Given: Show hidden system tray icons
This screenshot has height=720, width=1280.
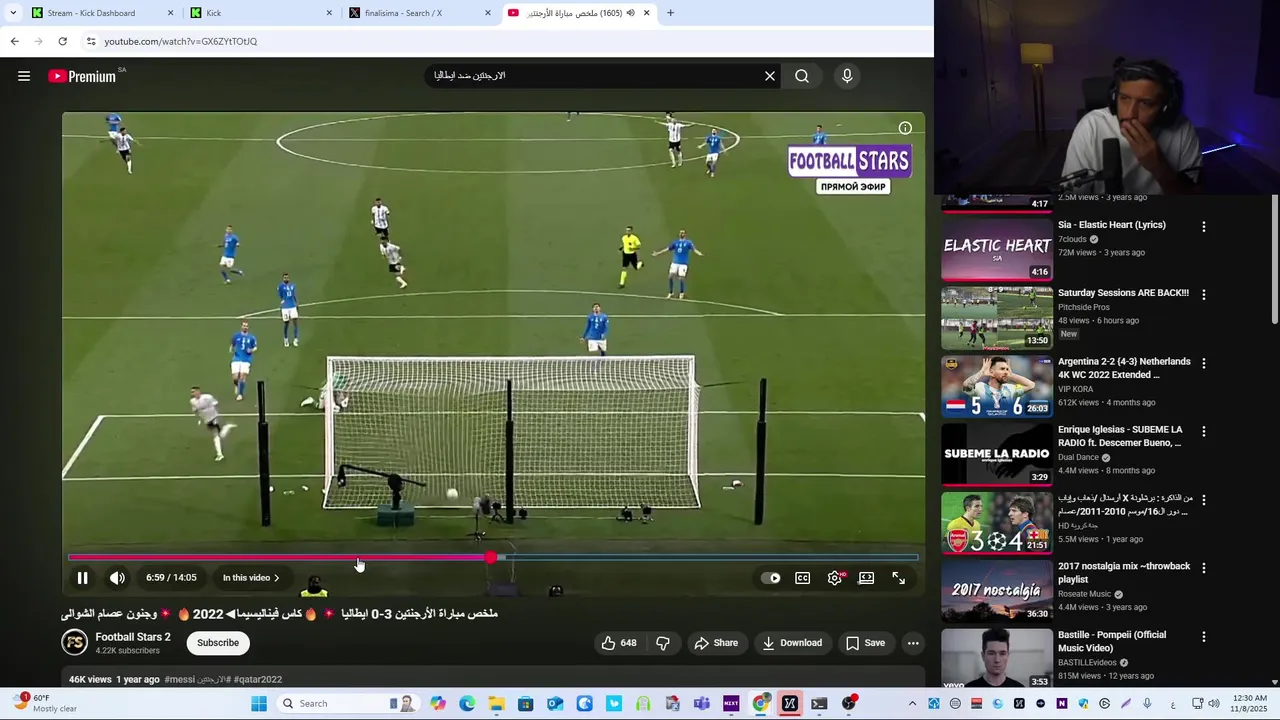Looking at the screenshot, I should pyautogui.click(x=912, y=704).
